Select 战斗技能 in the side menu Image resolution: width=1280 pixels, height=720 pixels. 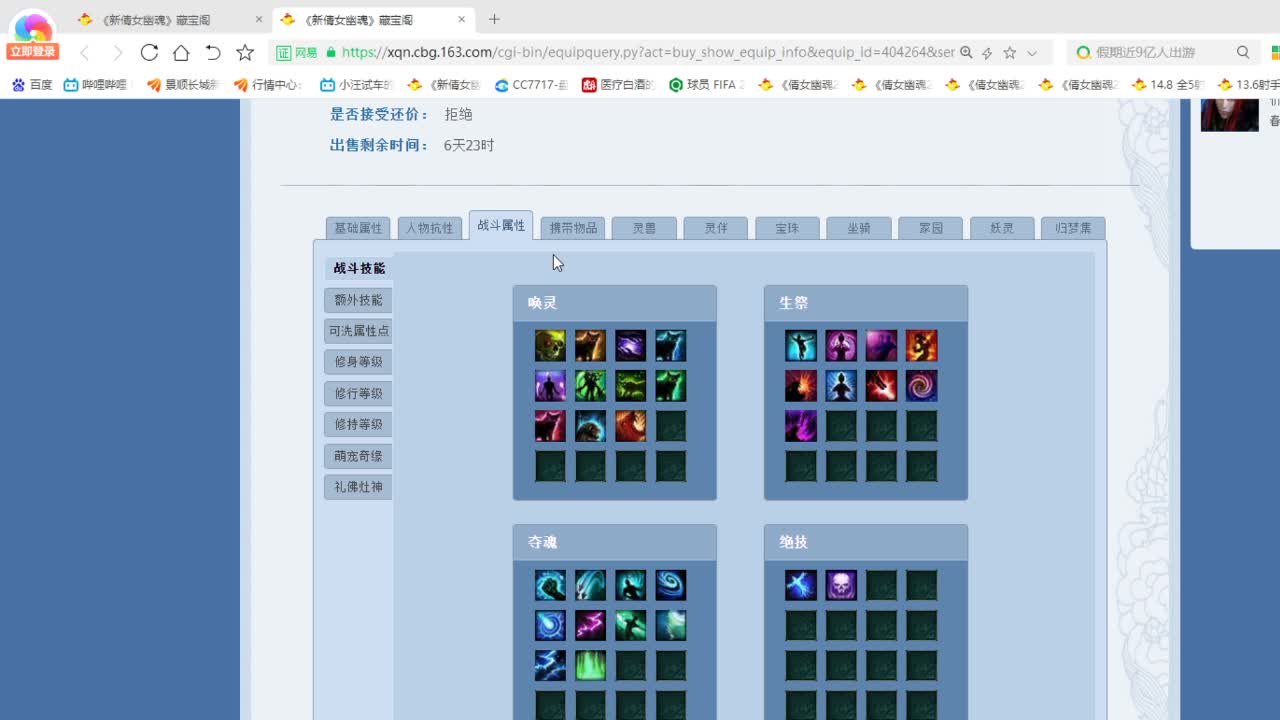coord(358,268)
